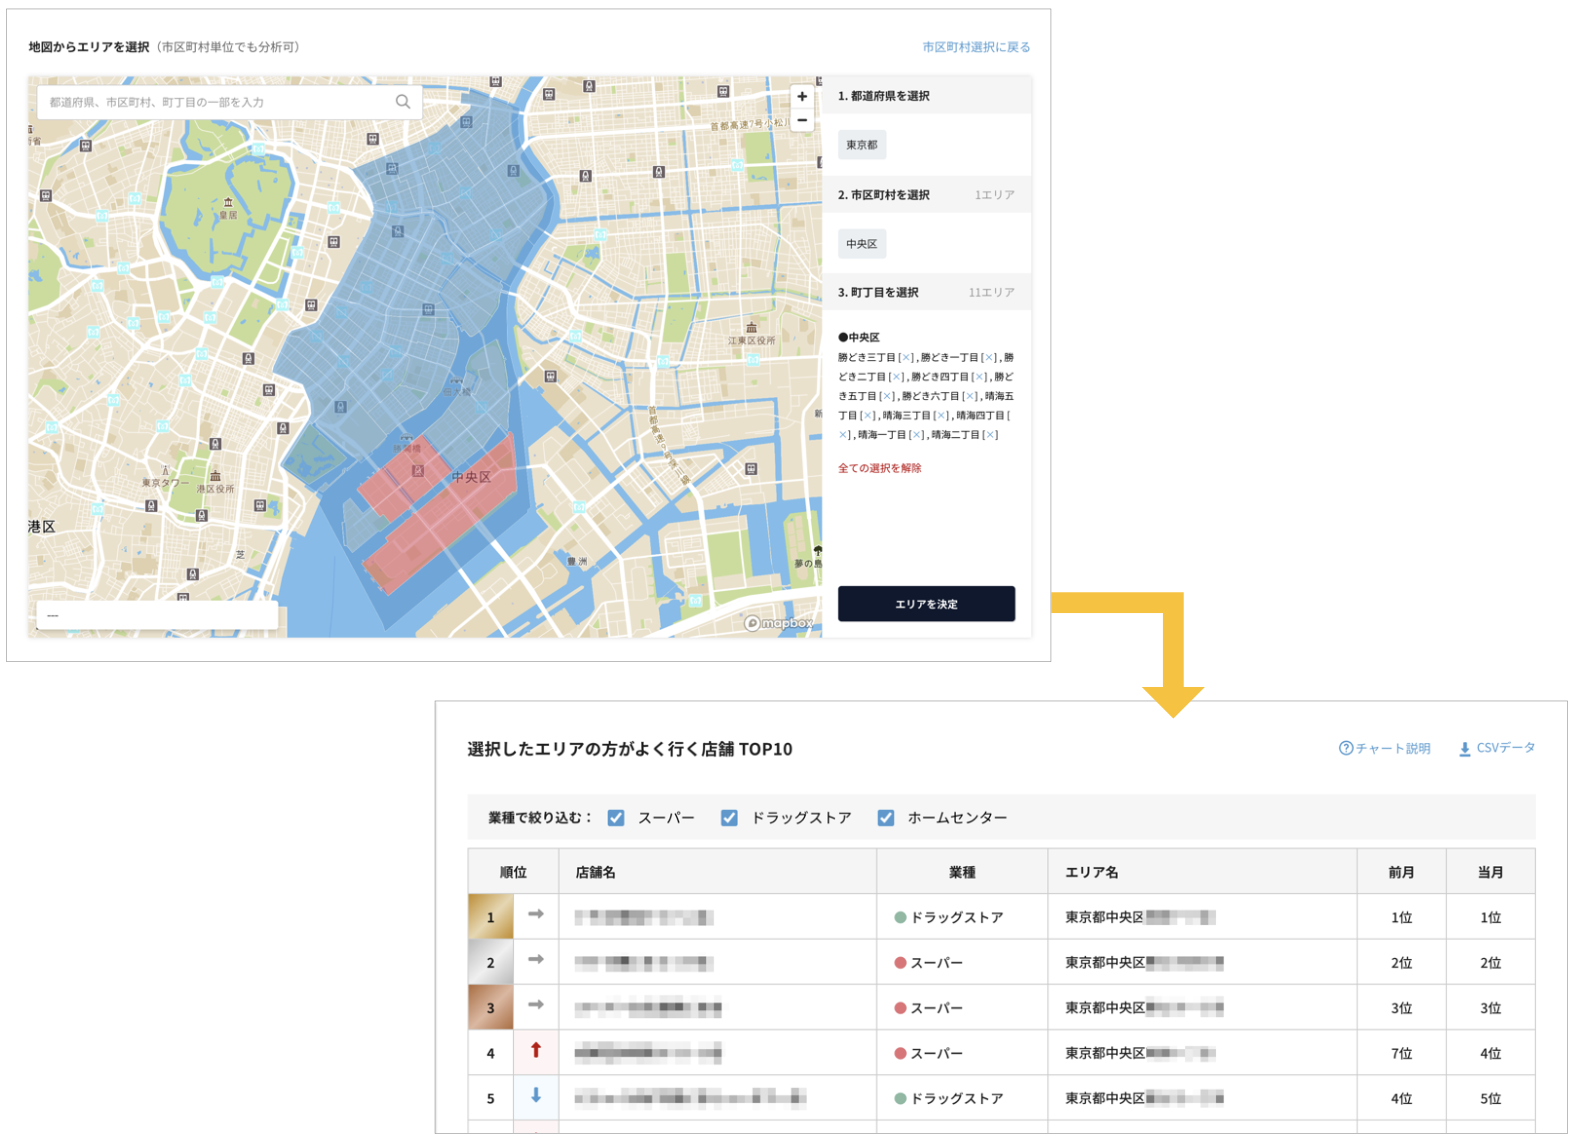Click the 順位 column header

[513, 872]
